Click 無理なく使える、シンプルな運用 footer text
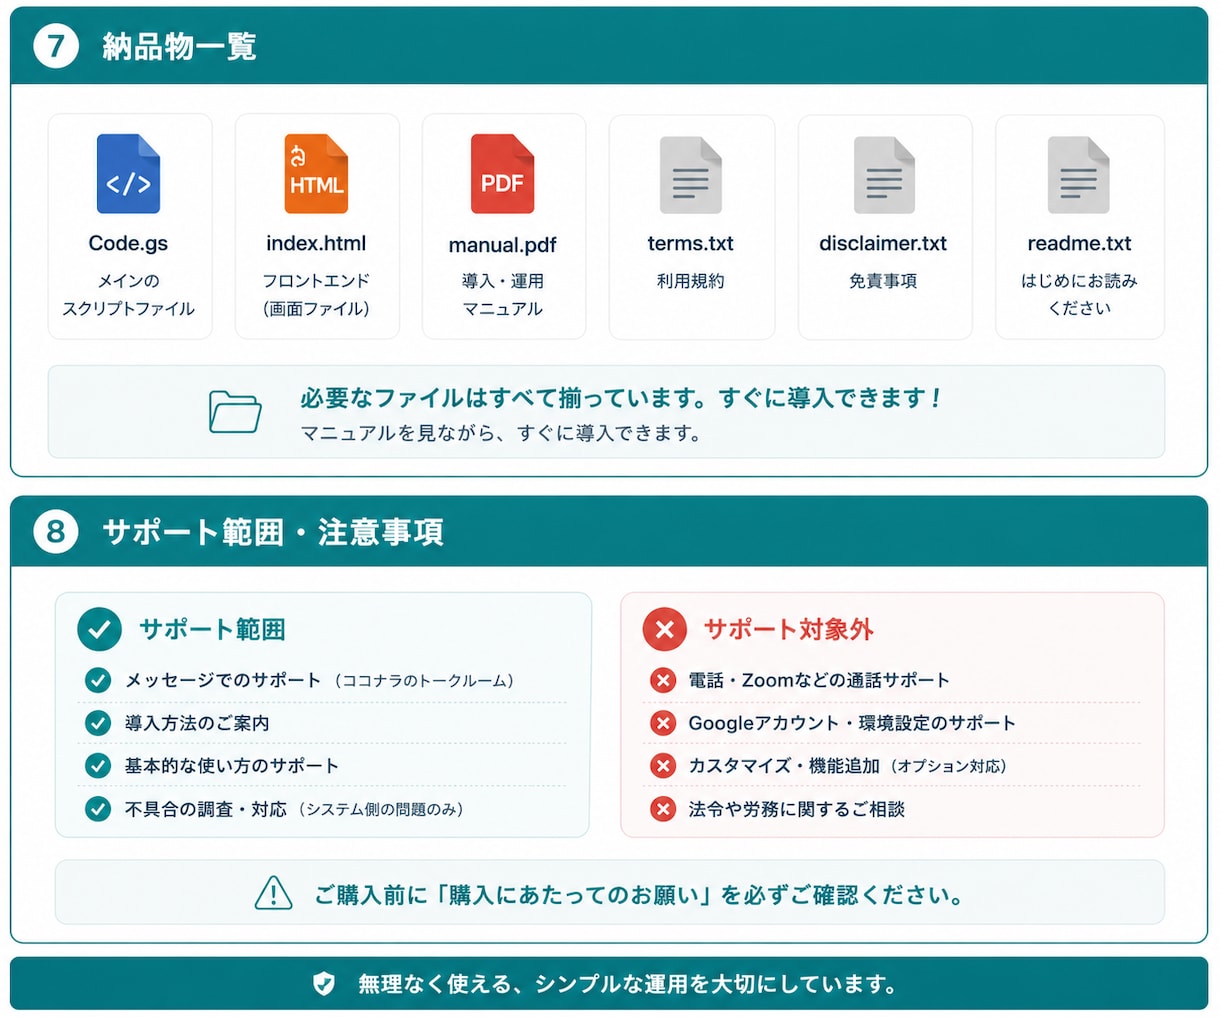The height and width of the screenshot is (1017, 1220). (627, 984)
